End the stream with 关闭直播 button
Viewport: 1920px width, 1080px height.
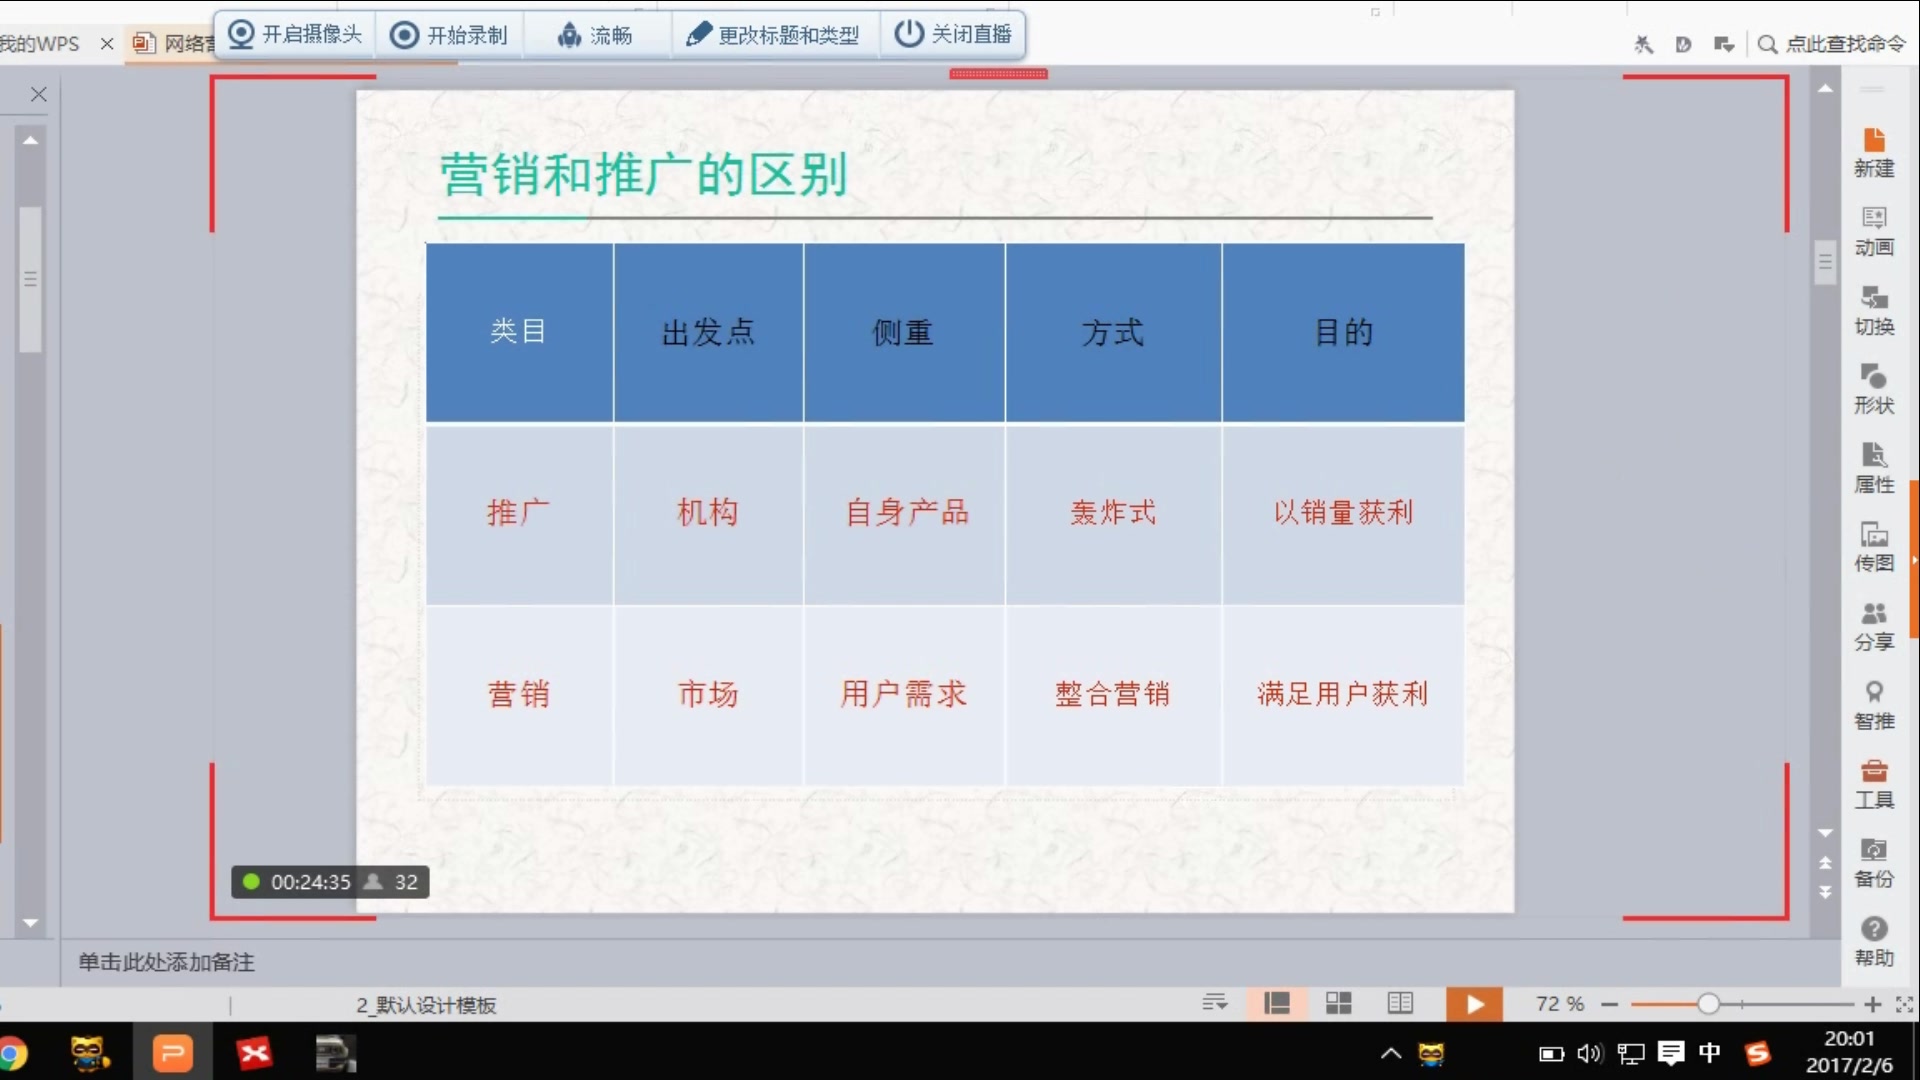click(953, 33)
